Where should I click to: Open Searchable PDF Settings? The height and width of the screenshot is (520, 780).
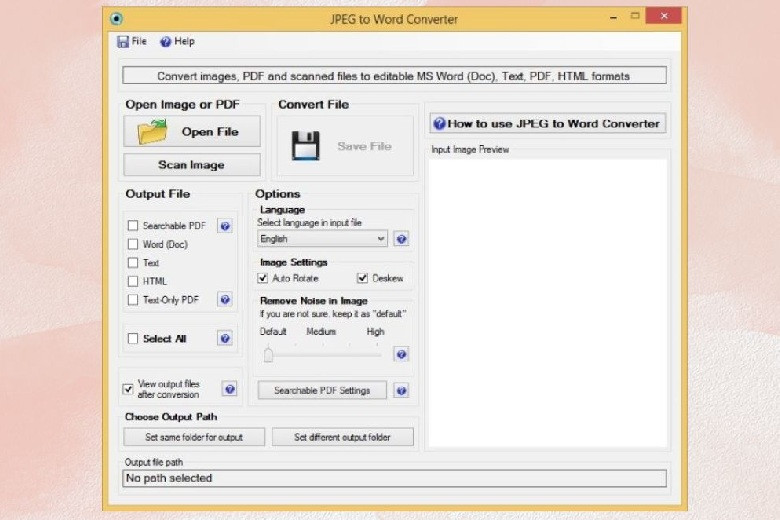tap(322, 391)
